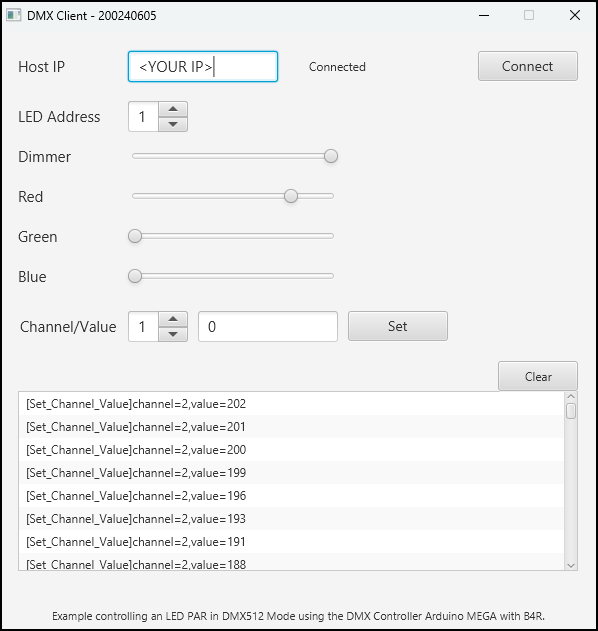Click the Dimmer slider thumb
This screenshot has height=631, width=598.
331,156
